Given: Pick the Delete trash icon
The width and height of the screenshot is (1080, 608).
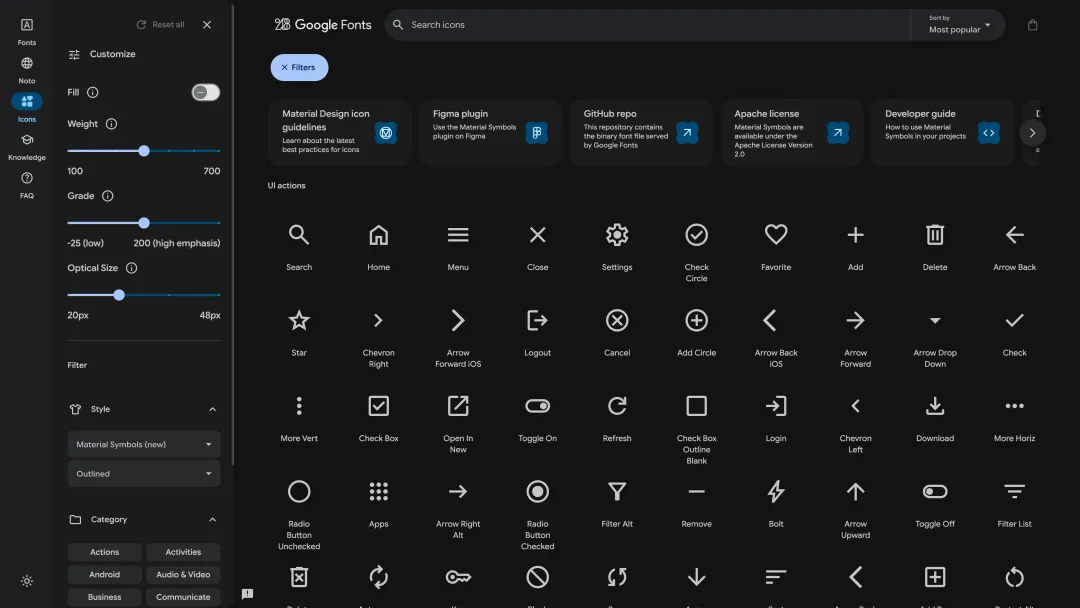Looking at the screenshot, I should 935,235.
